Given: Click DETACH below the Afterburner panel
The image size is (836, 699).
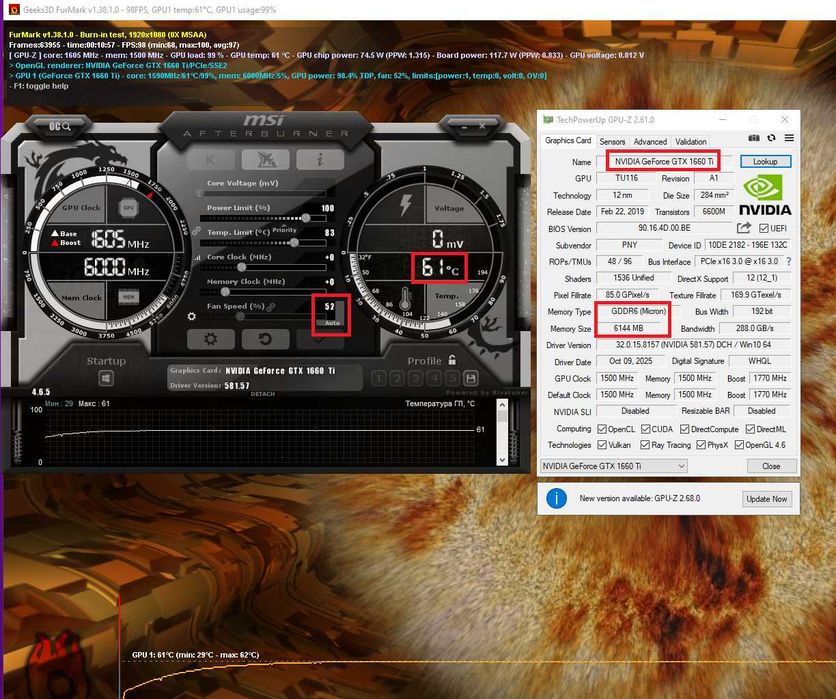Looking at the screenshot, I should (x=262, y=394).
